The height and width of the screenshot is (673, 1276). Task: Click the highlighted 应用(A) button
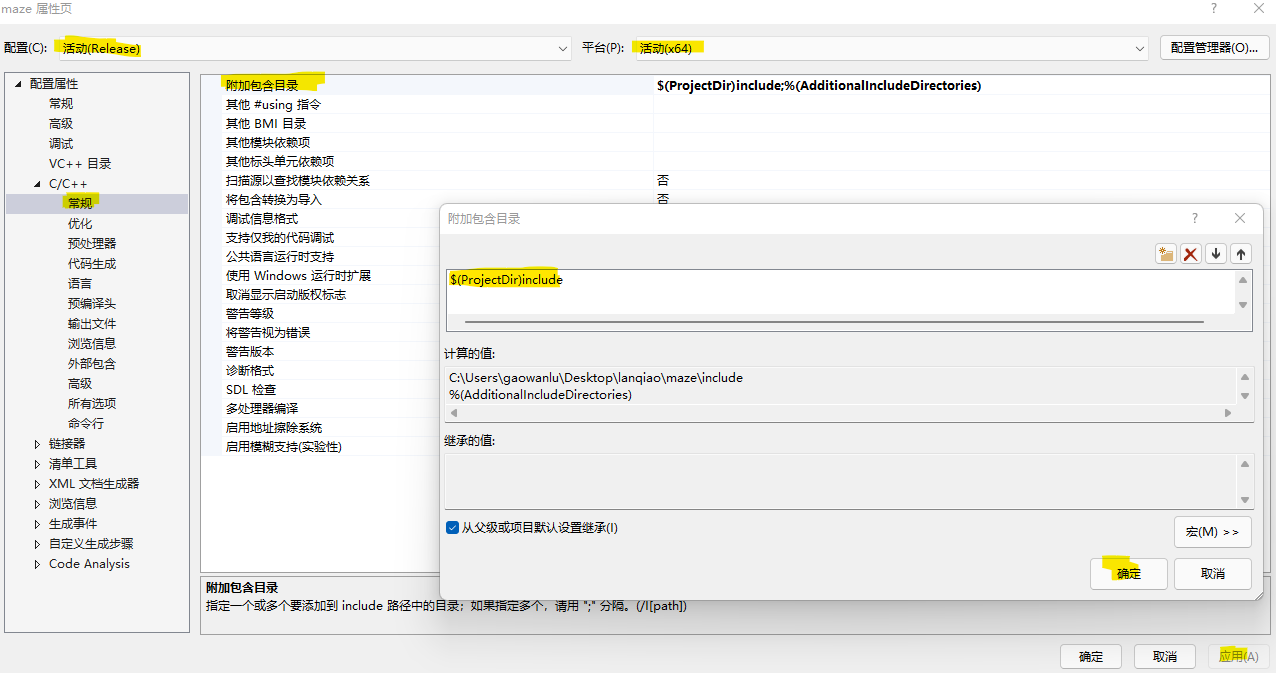1238,656
